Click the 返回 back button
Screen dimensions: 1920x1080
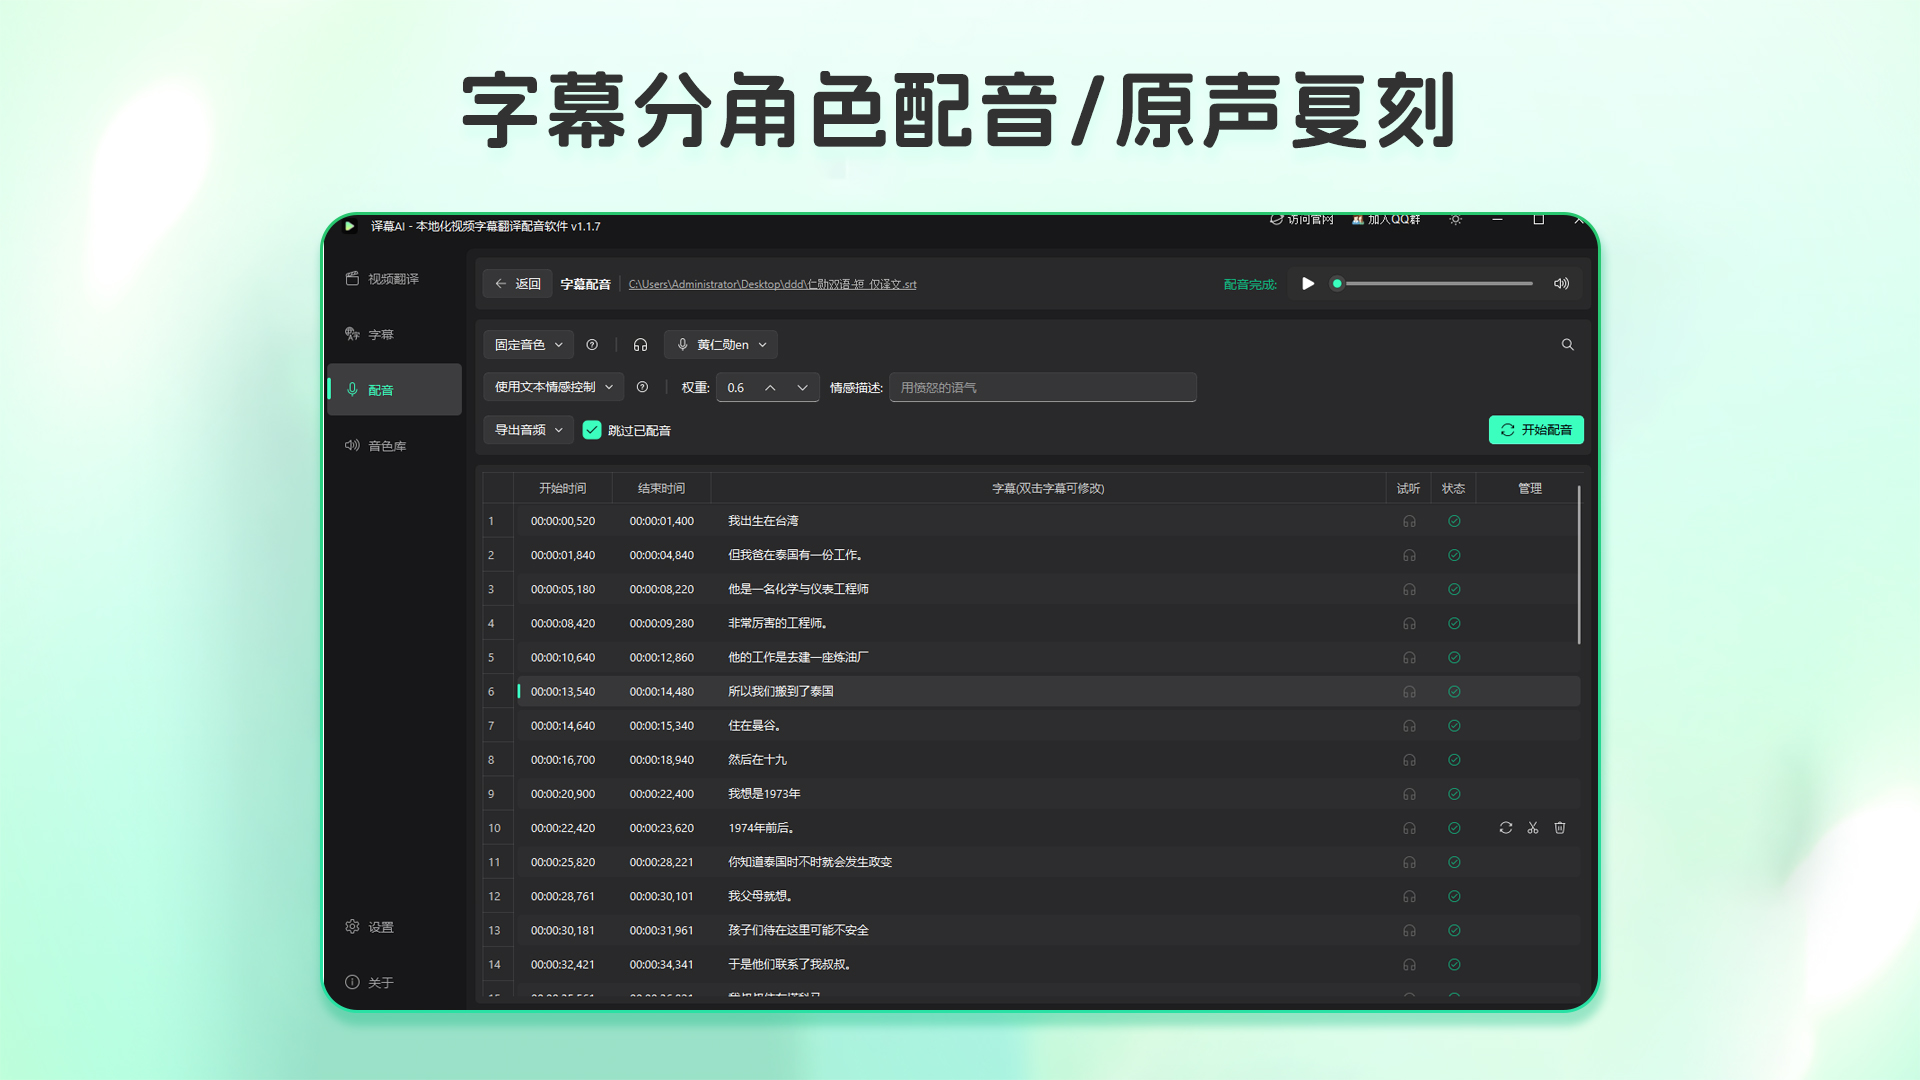pos(517,284)
